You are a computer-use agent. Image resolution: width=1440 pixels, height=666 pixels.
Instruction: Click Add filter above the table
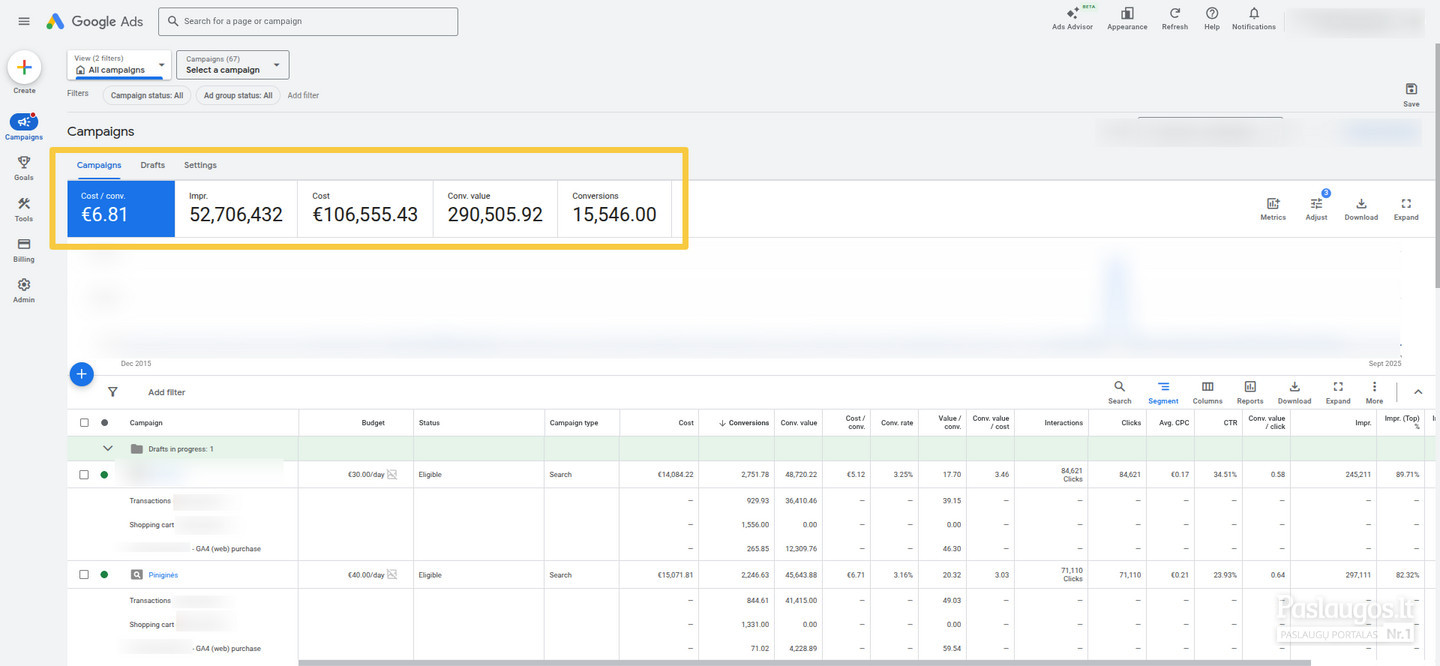tap(167, 392)
